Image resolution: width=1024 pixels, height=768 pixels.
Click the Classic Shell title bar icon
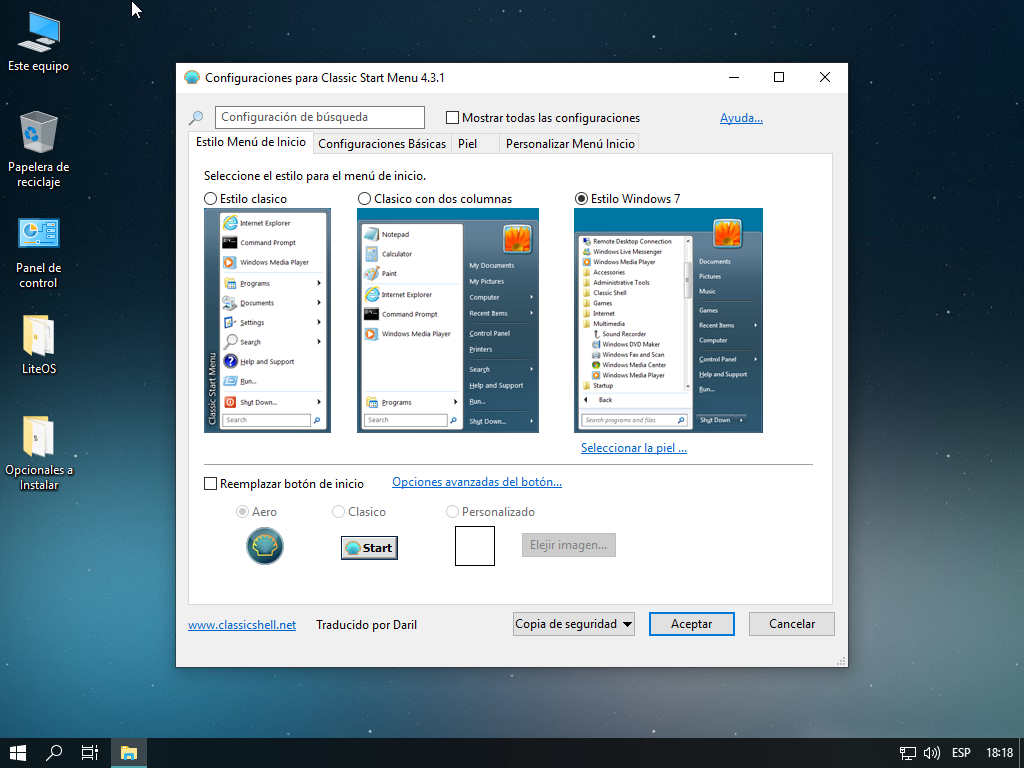tap(192, 78)
